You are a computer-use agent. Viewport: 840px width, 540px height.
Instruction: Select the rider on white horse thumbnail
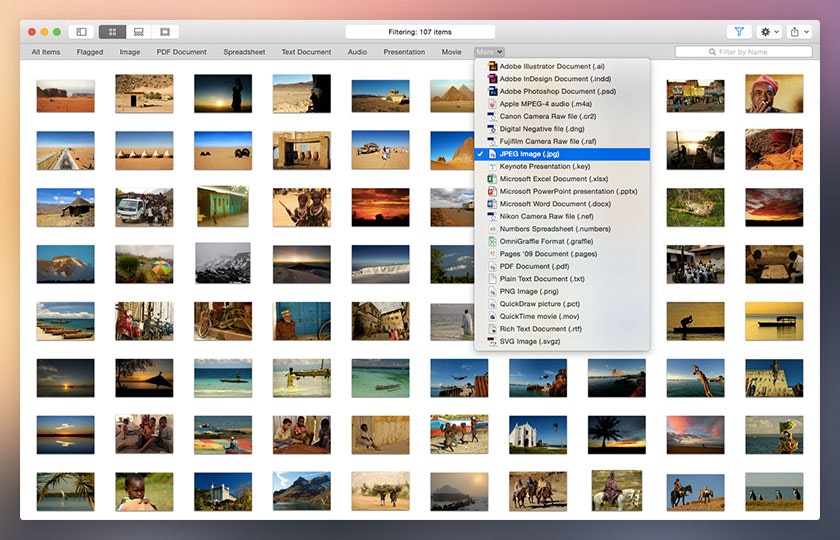(617, 491)
